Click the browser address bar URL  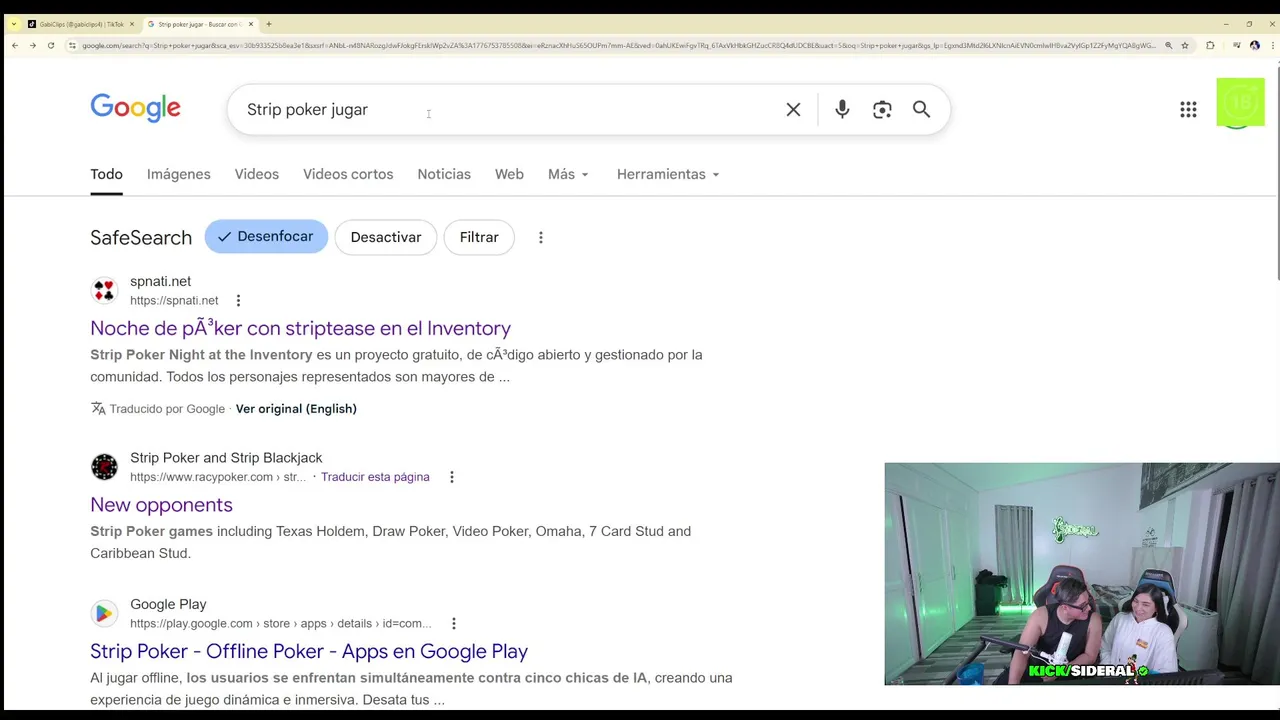pos(618,45)
